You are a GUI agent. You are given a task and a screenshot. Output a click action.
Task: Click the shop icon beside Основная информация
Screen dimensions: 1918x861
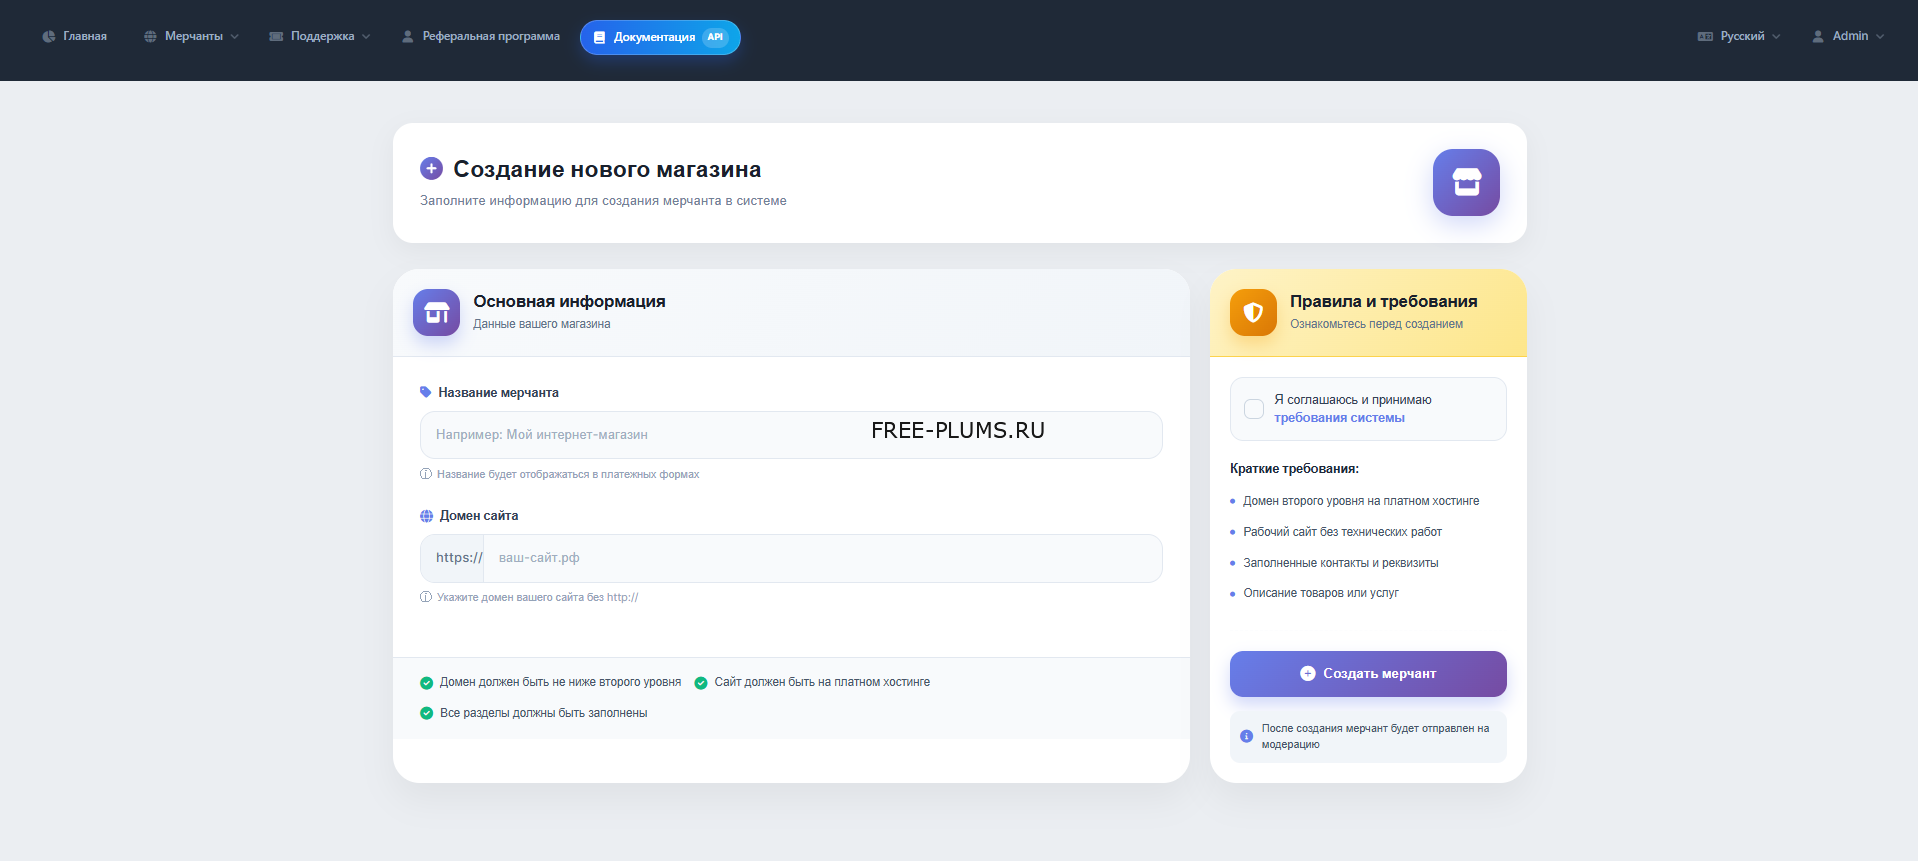pos(436,313)
